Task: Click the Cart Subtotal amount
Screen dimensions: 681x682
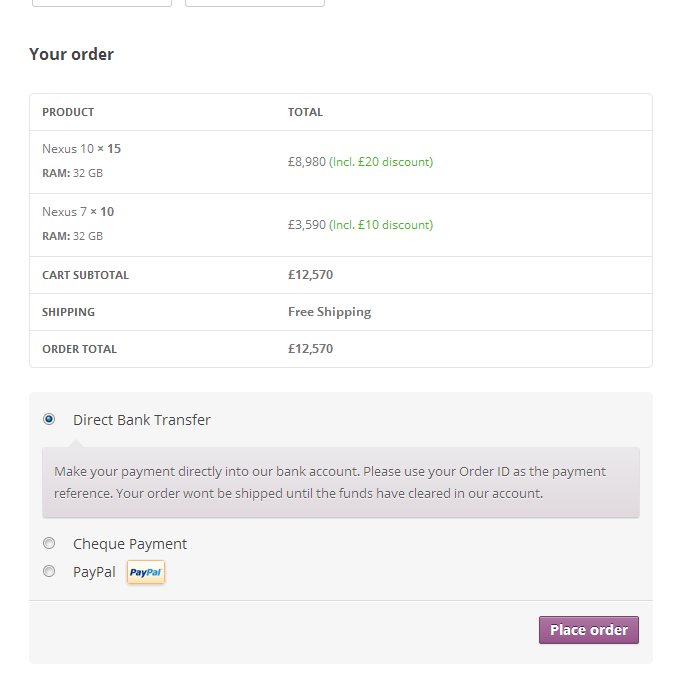Action: tap(310, 275)
